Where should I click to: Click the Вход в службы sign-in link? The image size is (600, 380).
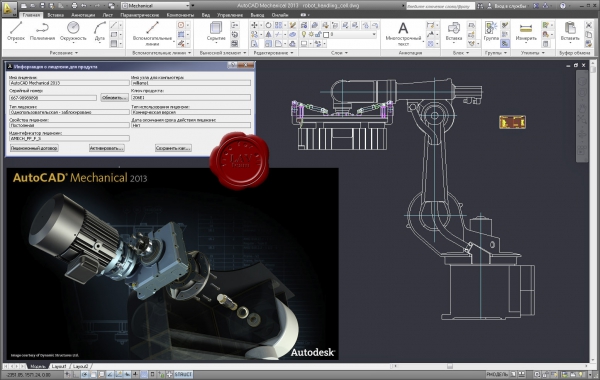(511, 6)
